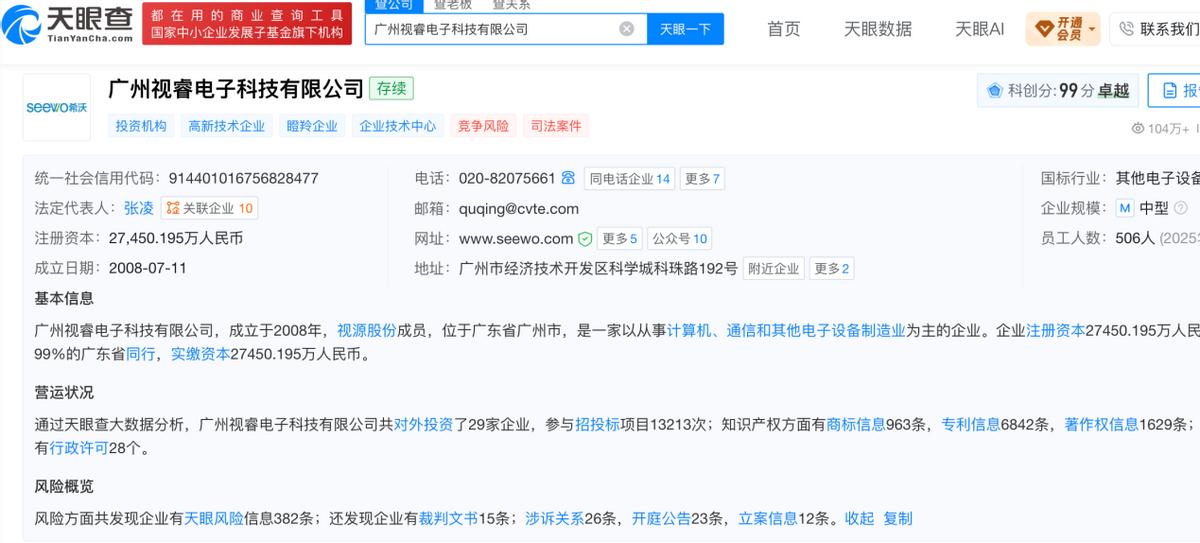Image resolution: width=1200 pixels, height=543 pixels.
Task: Open the 对外投资 link
Action: click(424, 424)
